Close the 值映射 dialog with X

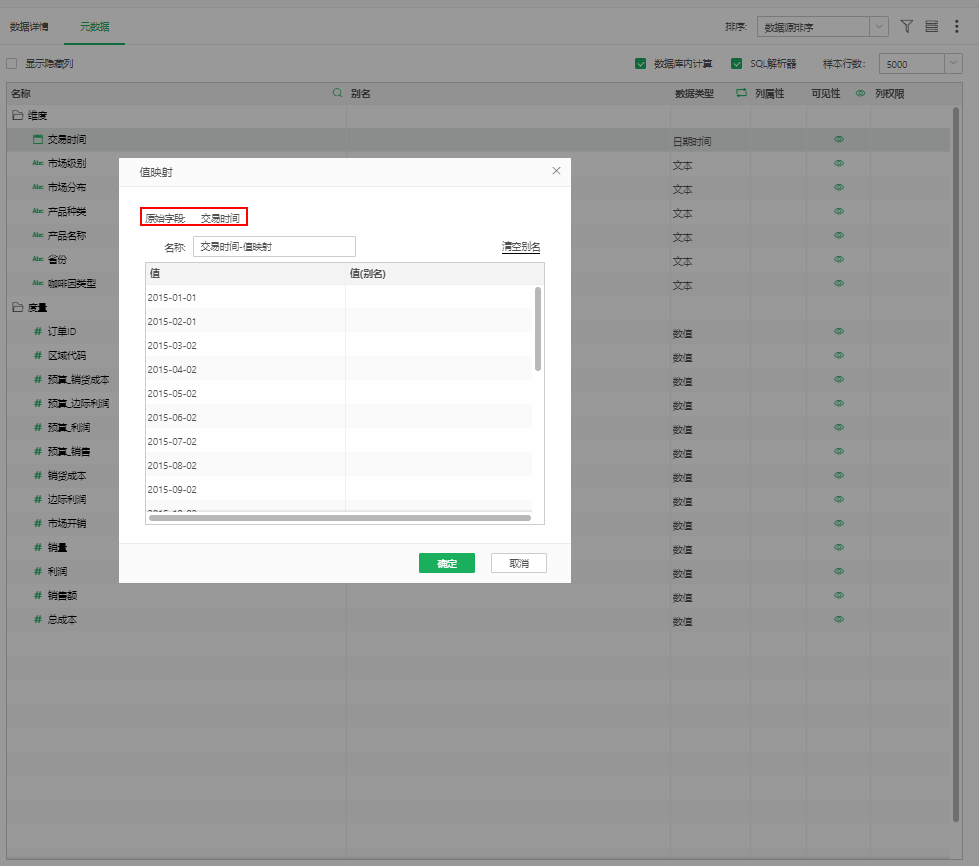557,171
